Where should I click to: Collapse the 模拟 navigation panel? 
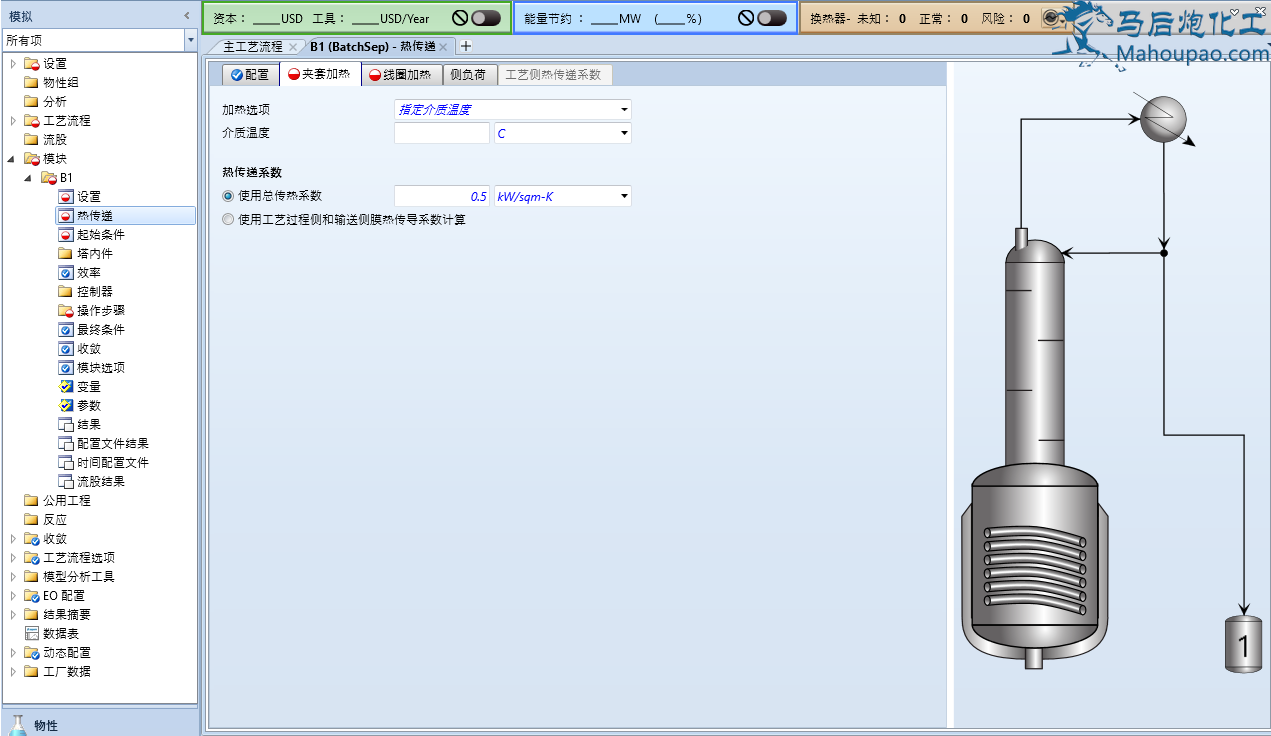pyautogui.click(x=186, y=16)
